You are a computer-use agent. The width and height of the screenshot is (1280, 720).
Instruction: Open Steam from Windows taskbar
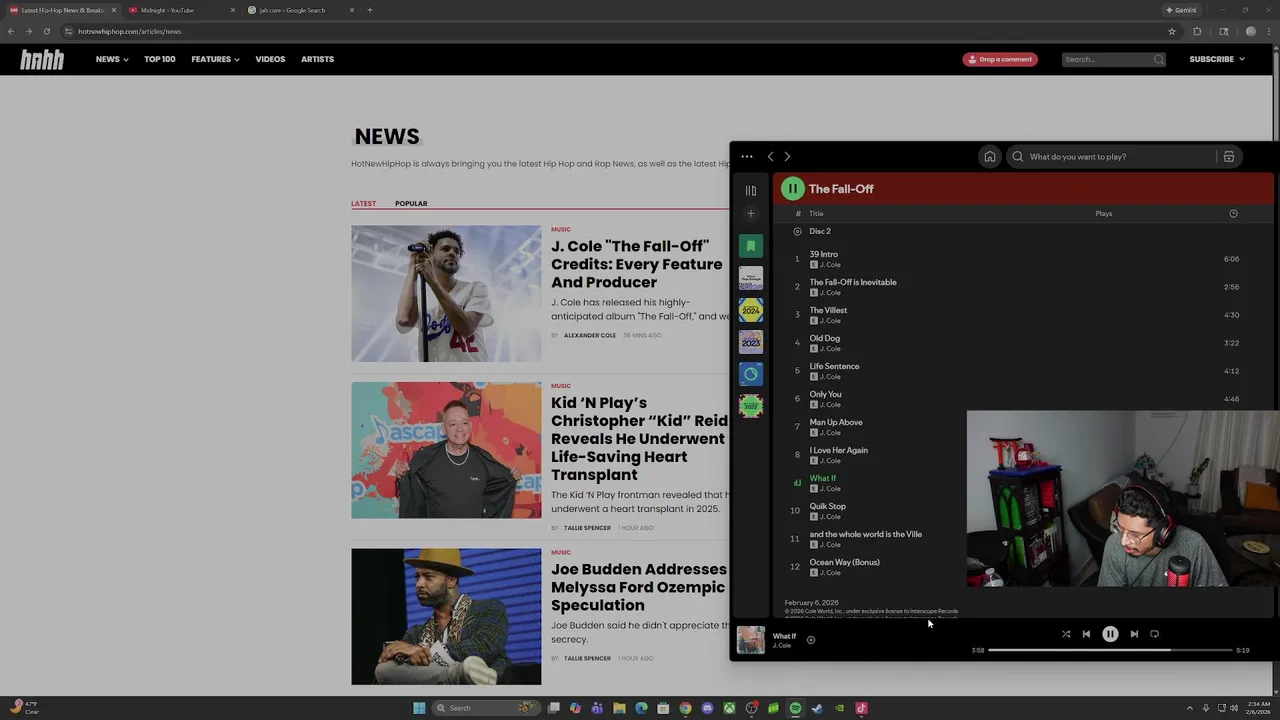point(817,708)
